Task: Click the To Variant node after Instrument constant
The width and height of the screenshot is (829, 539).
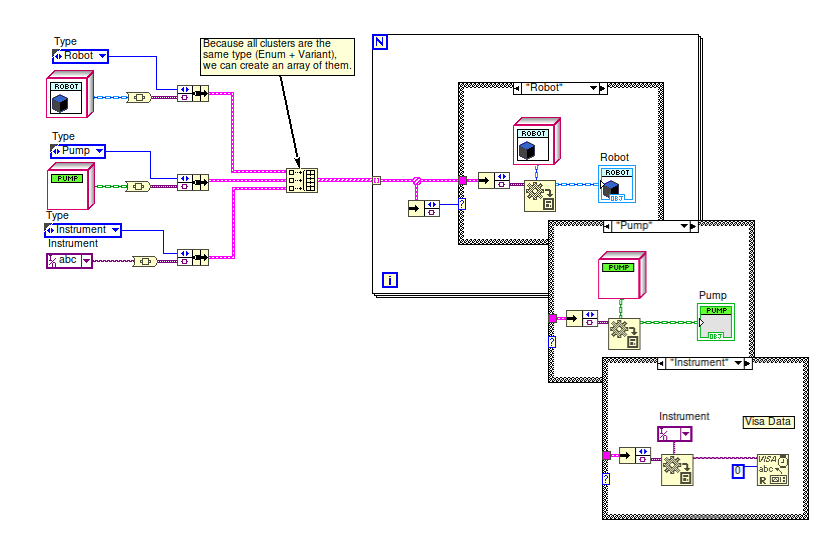Action: pos(145,261)
